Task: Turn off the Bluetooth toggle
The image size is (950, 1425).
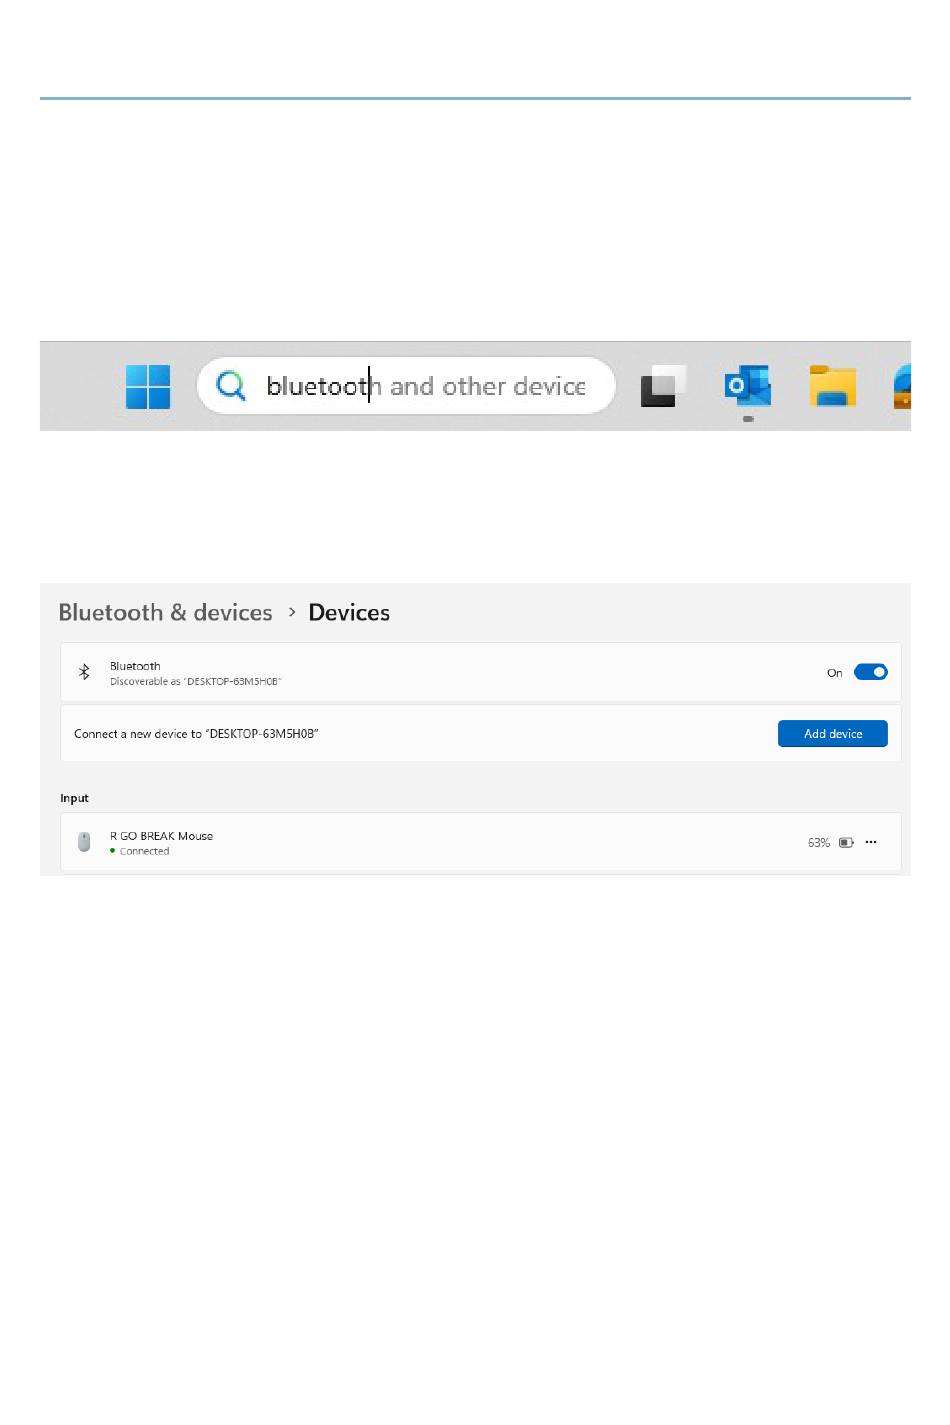Action: 870,672
